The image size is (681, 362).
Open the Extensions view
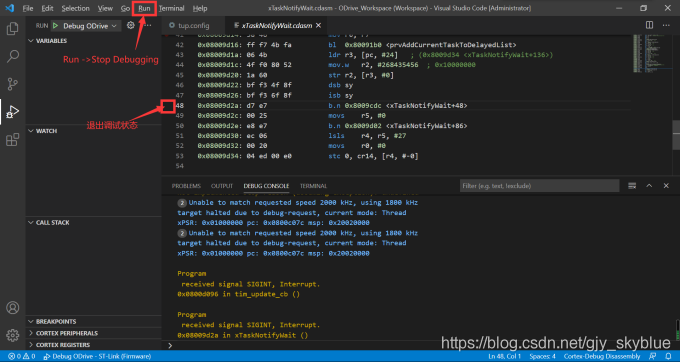coord(13,140)
